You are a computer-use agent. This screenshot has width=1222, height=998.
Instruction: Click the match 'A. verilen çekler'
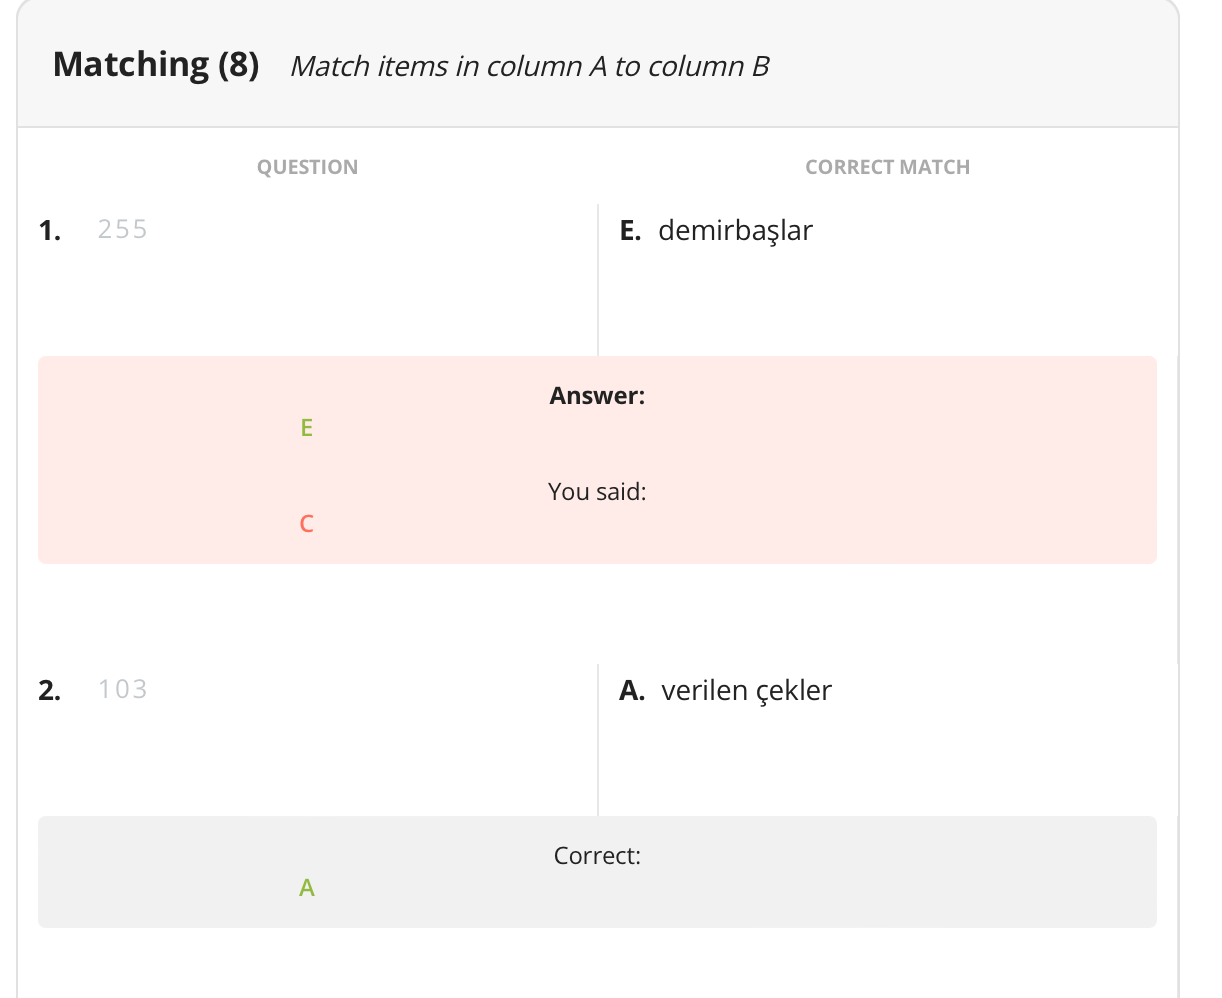[726, 691]
